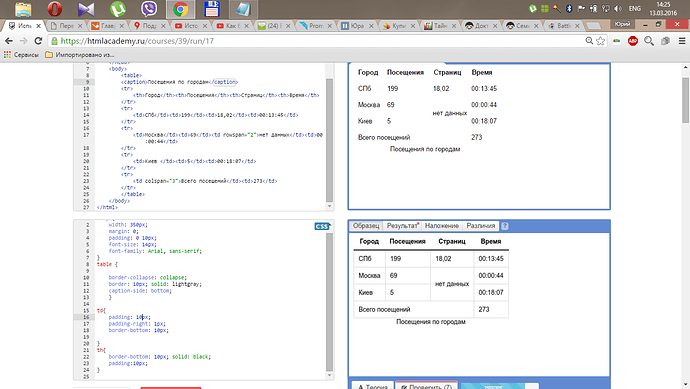This screenshot has width=690, height=389.
Task: Open the Импортировано из... bookmarks folder
Action: click(x=80, y=55)
